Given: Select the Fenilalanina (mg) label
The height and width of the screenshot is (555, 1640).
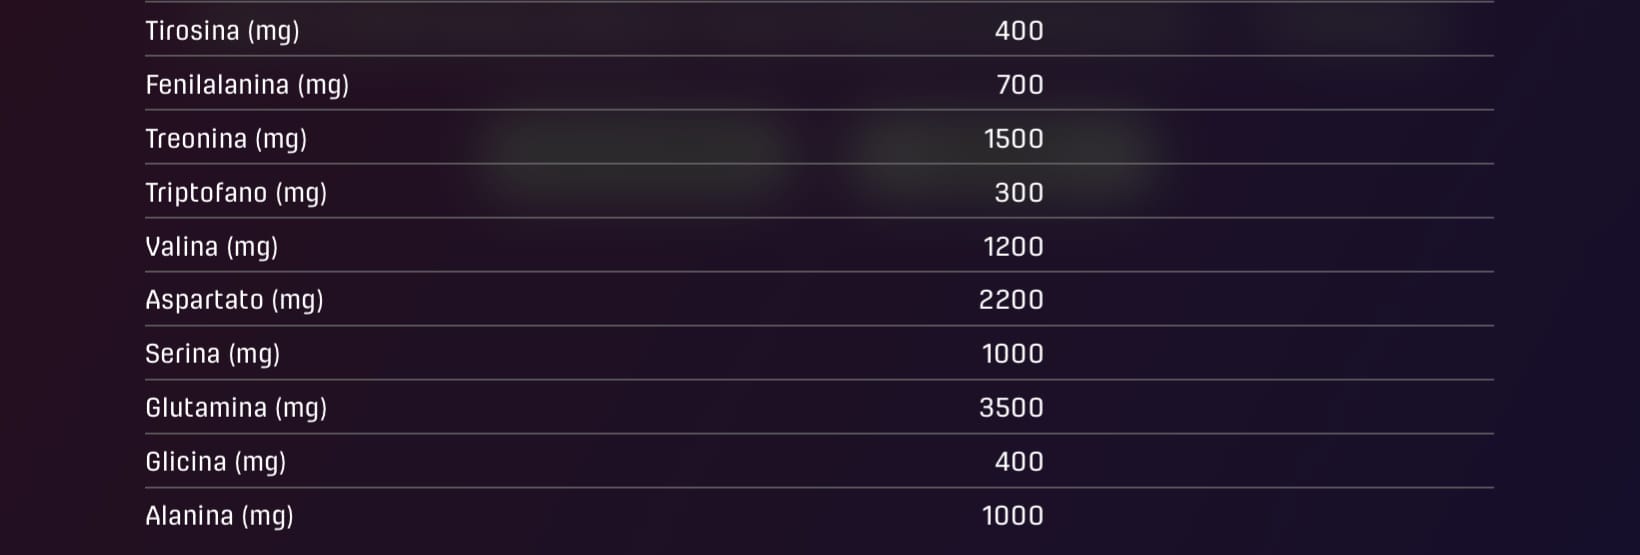Looking at the screenshot, I should pos(247,85).
